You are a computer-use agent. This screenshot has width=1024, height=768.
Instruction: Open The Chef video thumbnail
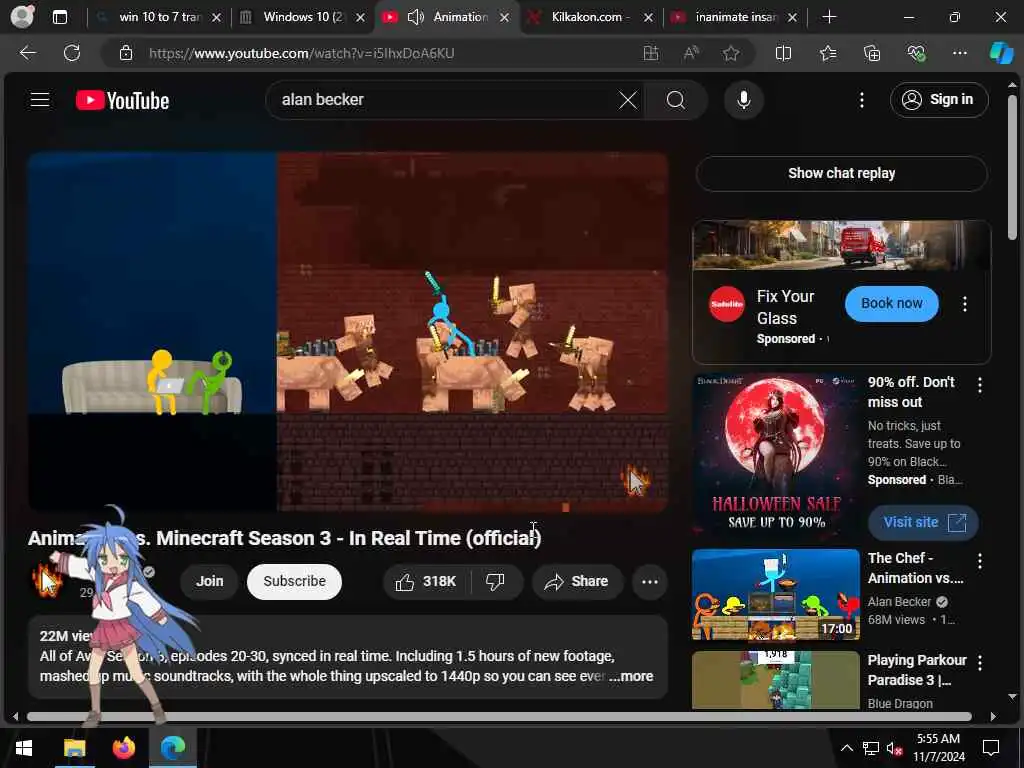776,594
